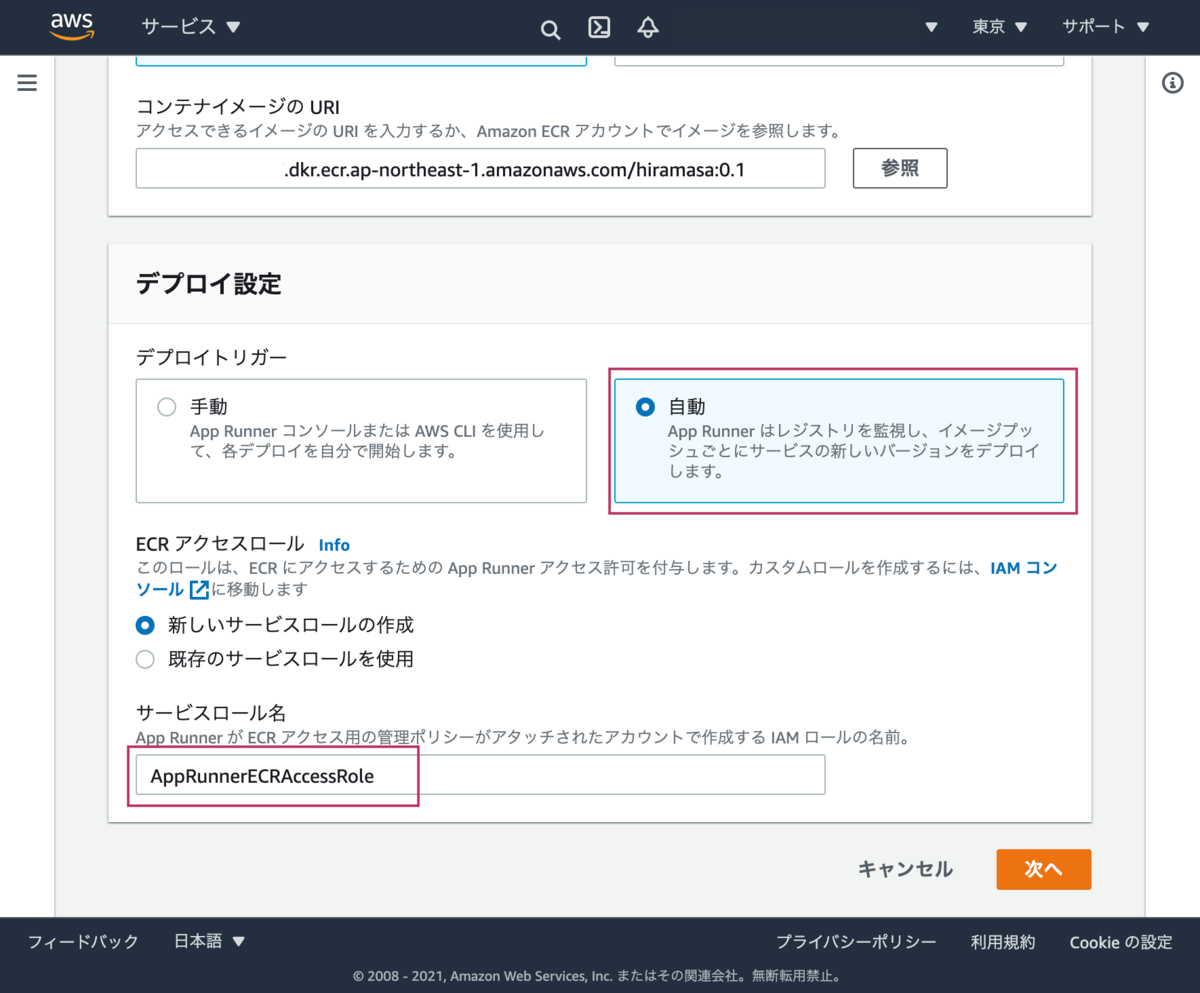
Task: Open the 東京 region selector
Action: (1000, 27)
